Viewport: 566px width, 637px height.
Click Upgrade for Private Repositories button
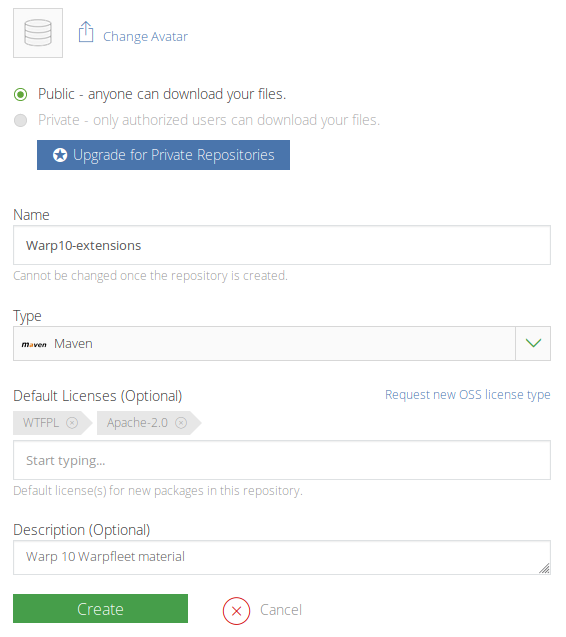pos(163,155)
